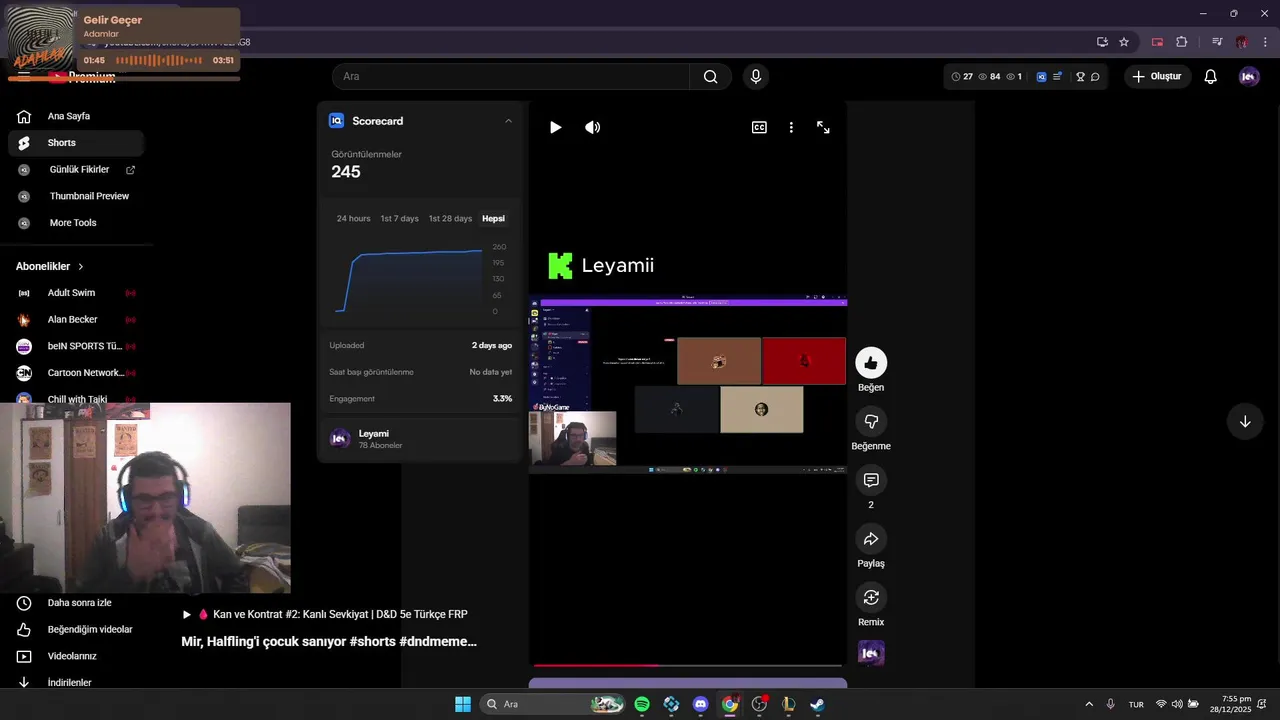Open Daha sonra izle playlist
The height and width of the screenshot is (720, 1280).
pos(76,603)
